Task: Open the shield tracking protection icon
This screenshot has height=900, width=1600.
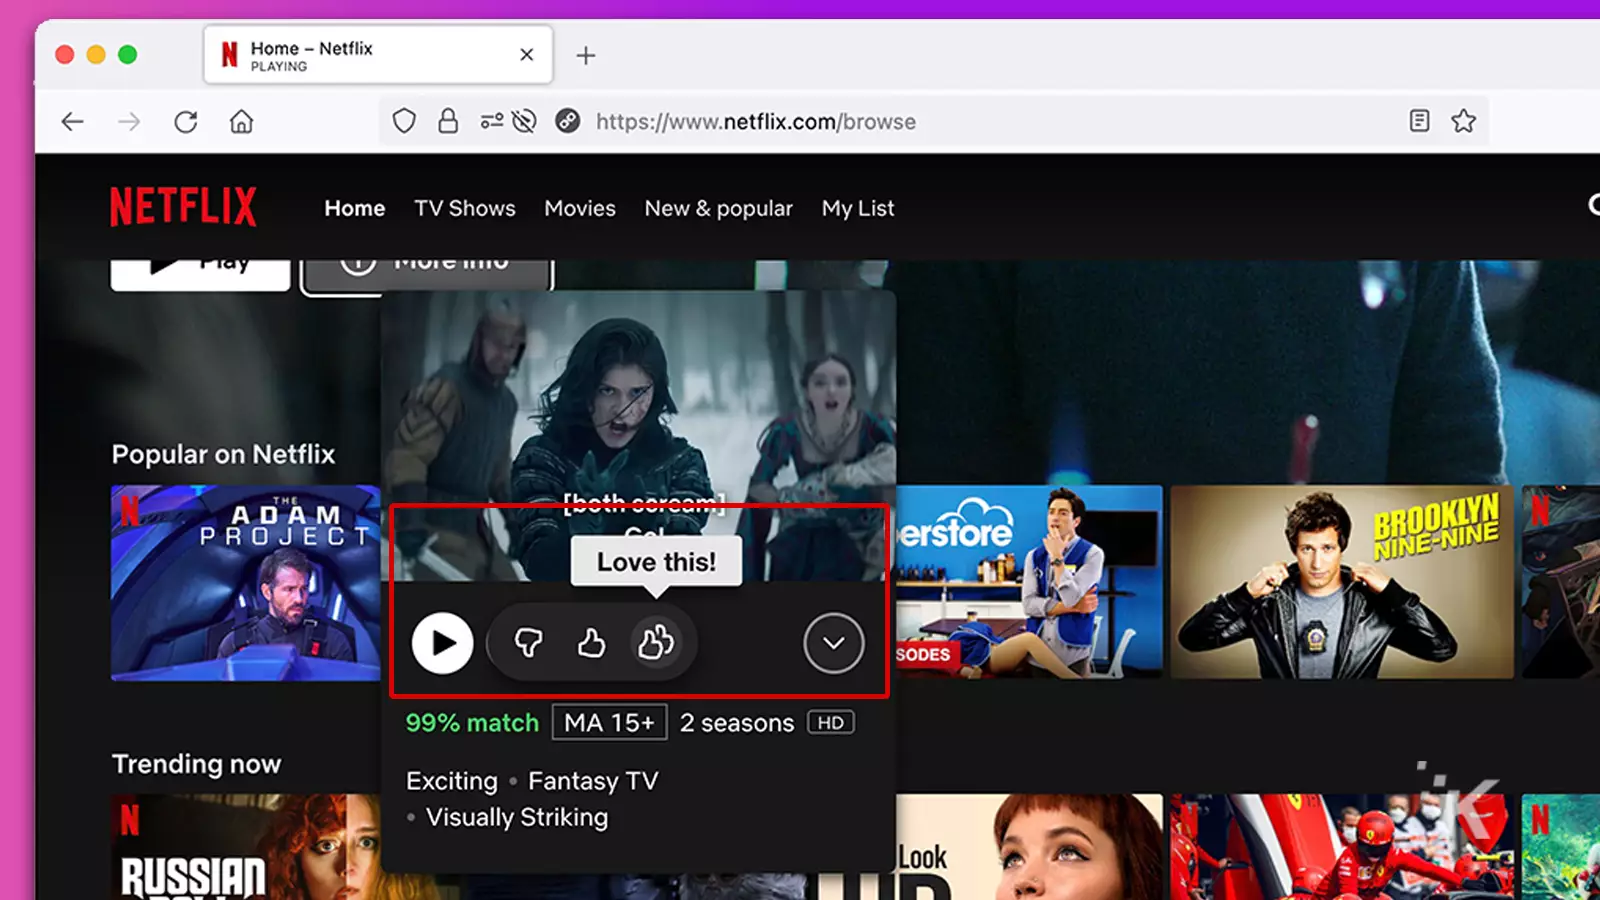Action: (404, 122)
